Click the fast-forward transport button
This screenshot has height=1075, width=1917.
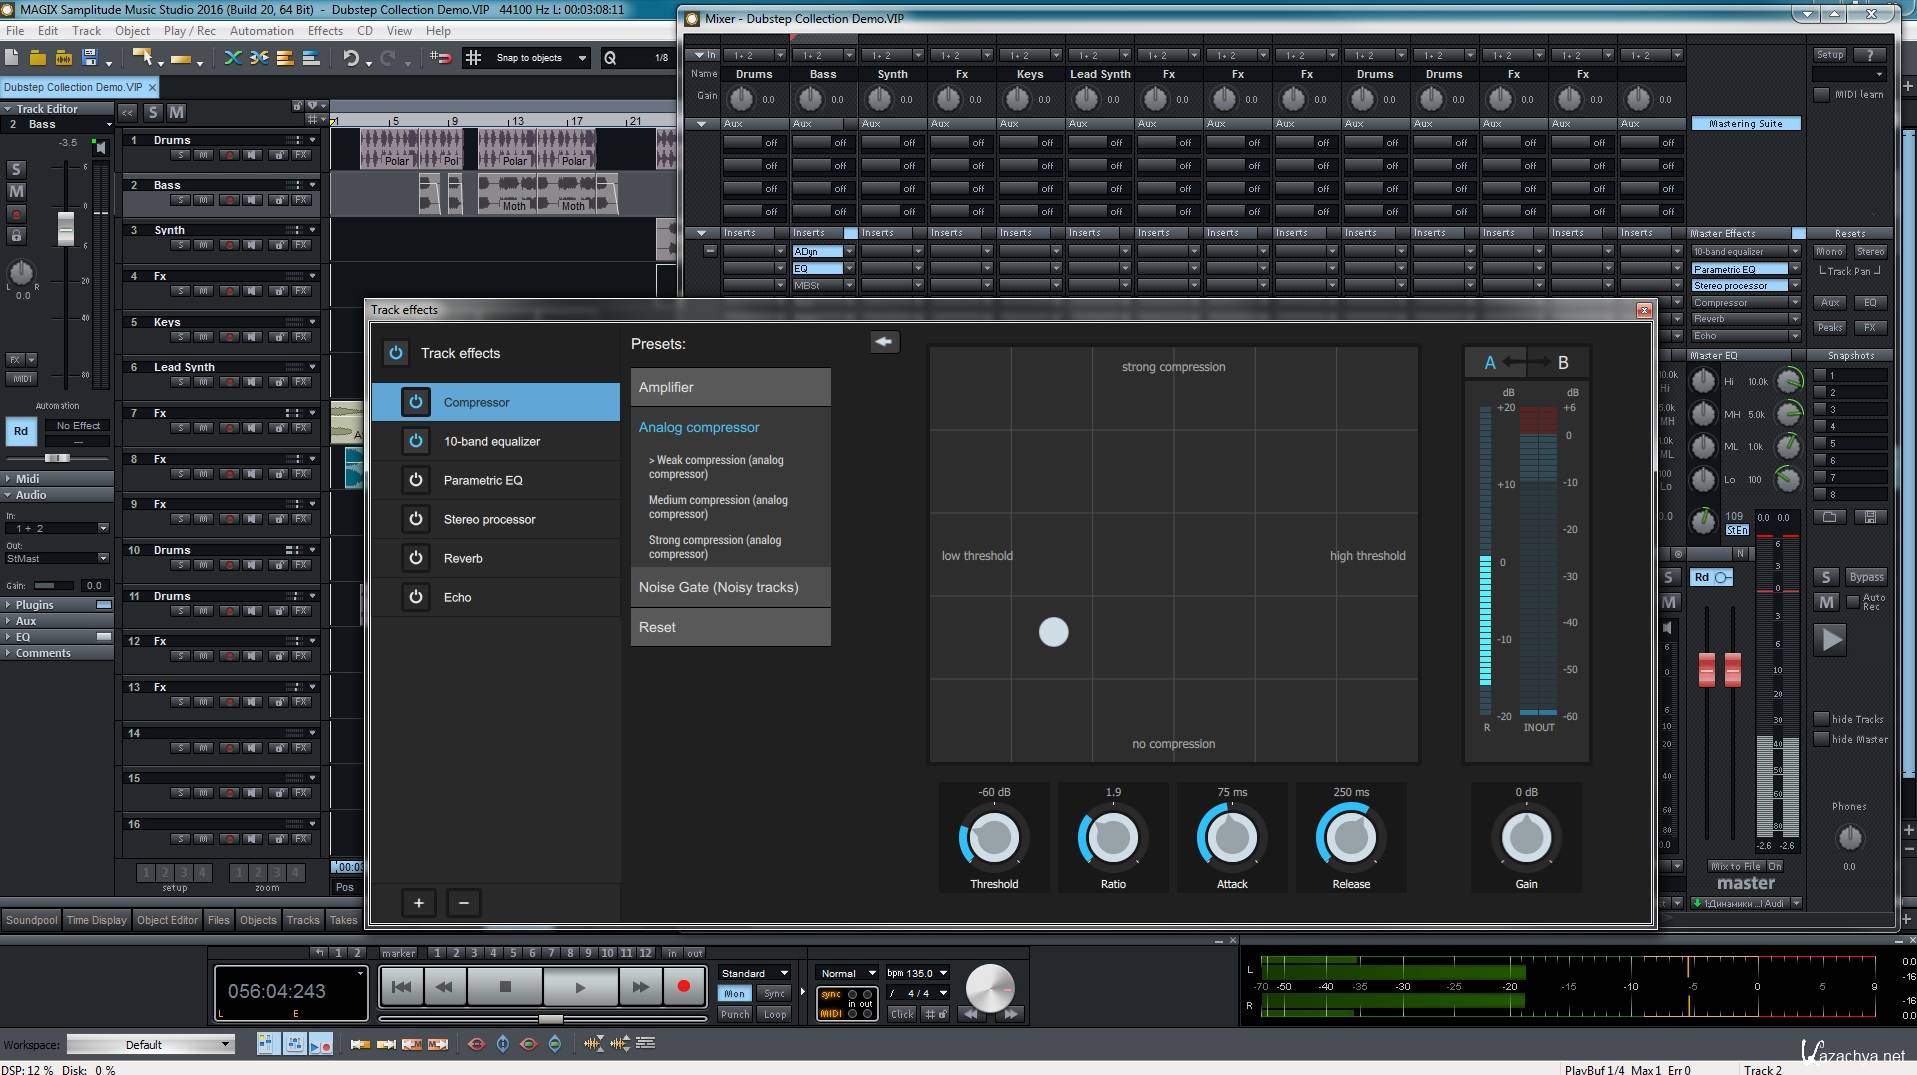640,987
